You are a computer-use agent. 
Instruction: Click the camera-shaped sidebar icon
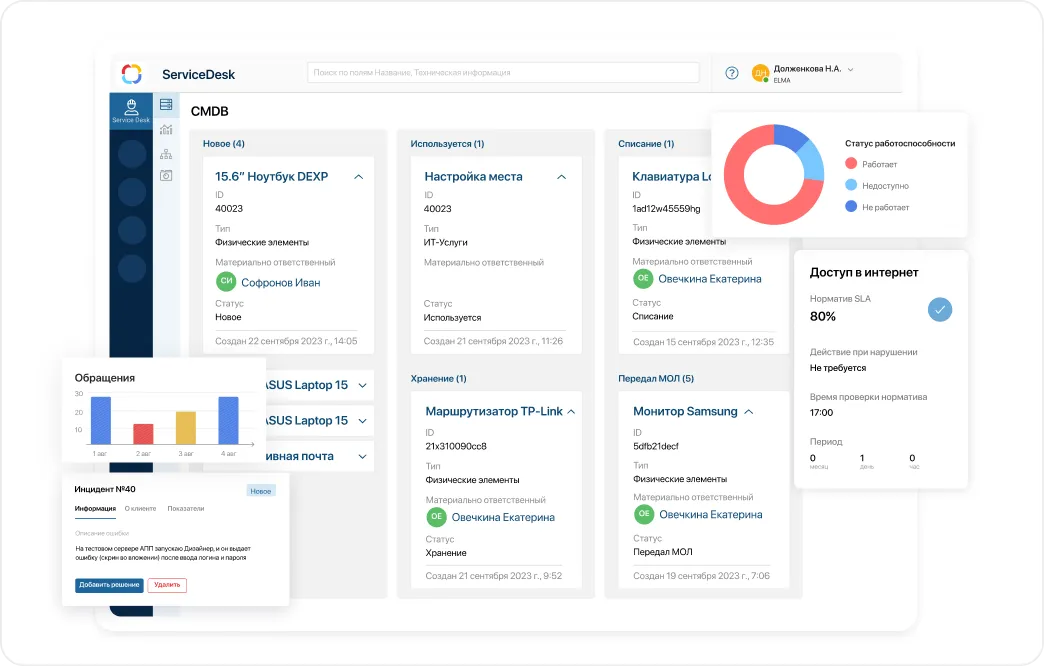click(x=166, y=175)
